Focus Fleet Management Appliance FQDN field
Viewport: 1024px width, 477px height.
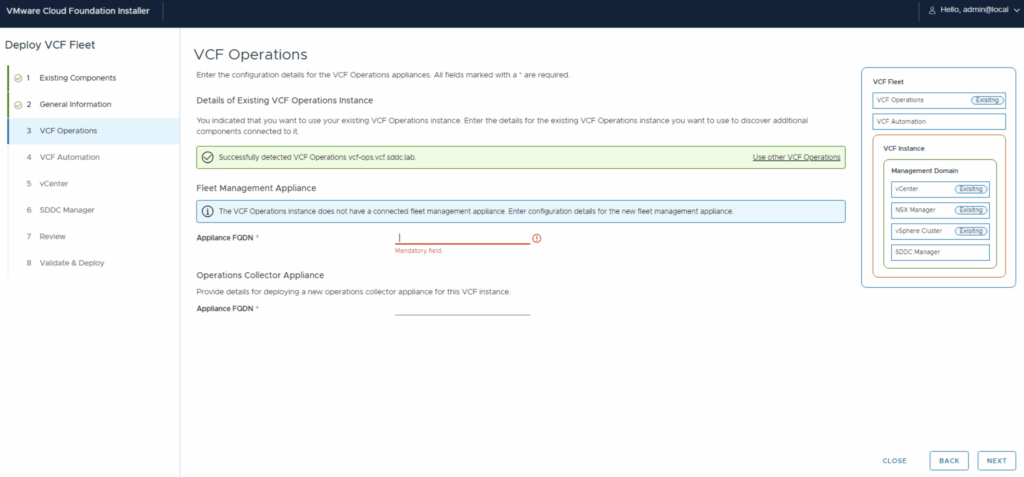click(x=462, y=237)
